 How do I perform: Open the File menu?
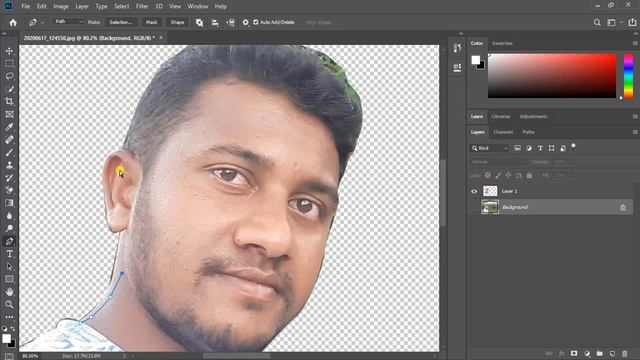click(26, 6)
